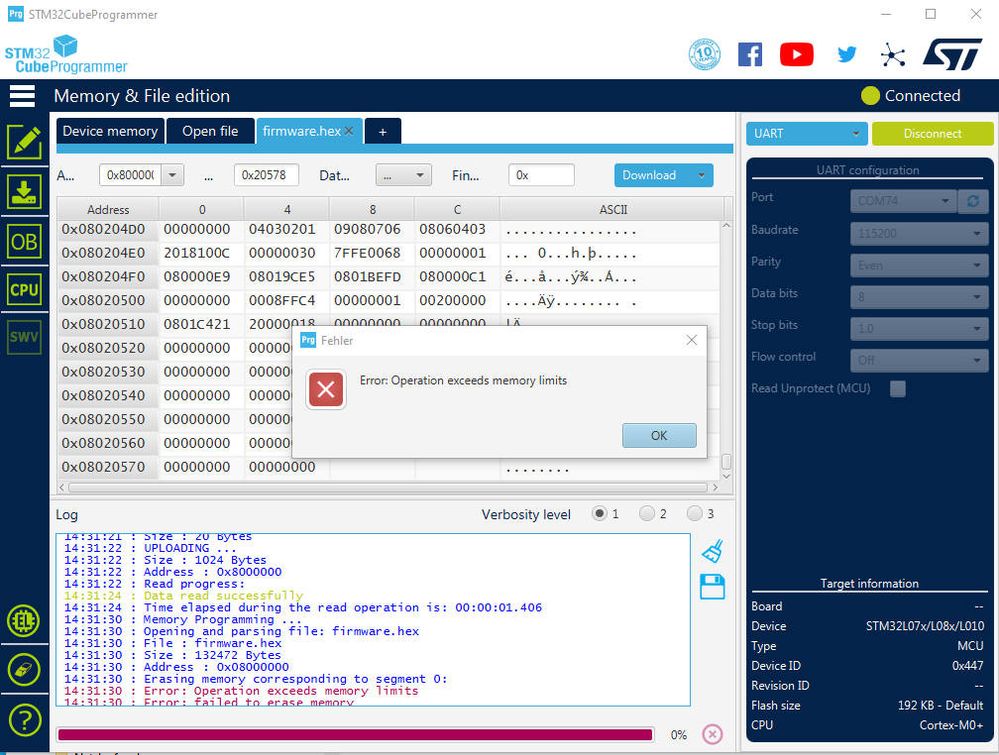Open the SWV viewer icon

point(24,337)
